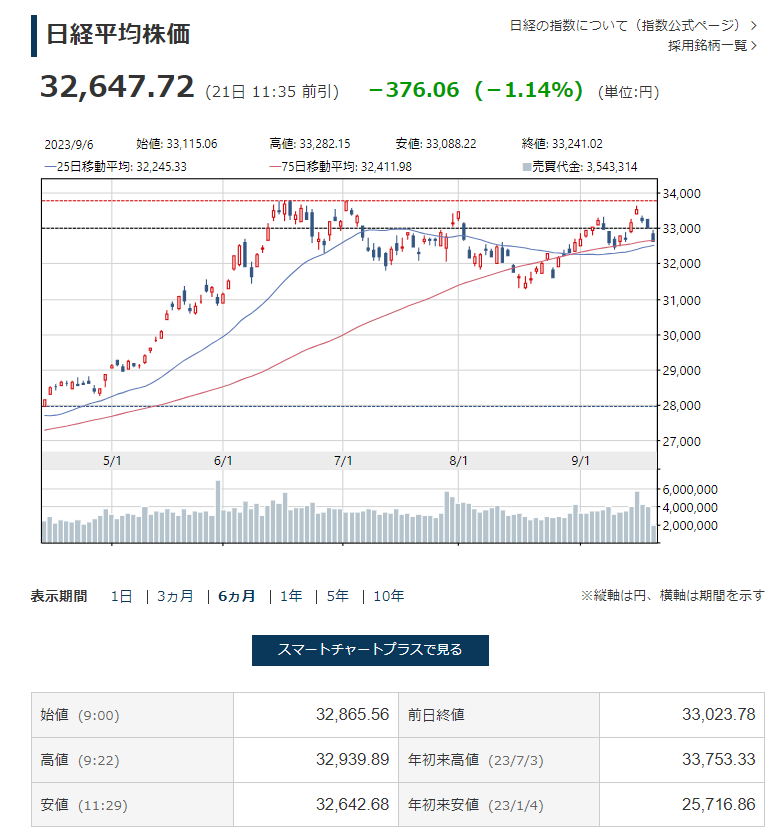Select 6ヵ月 display period
Viewport: 775px width, 837px height.
(236, 596)
